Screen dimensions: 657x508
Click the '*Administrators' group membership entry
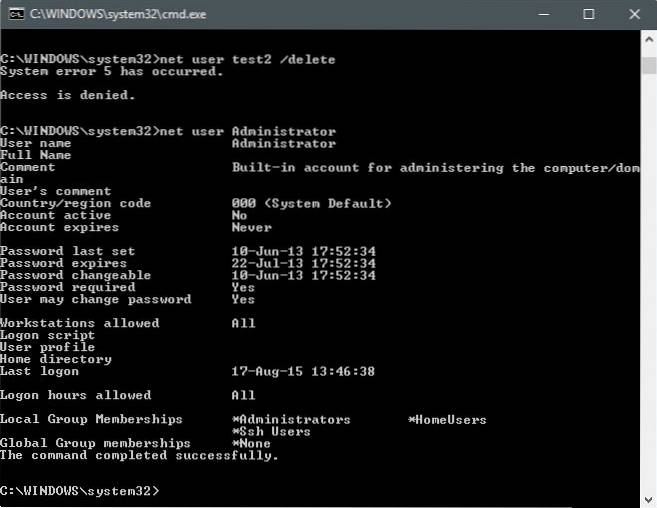(x=291, y=420)
